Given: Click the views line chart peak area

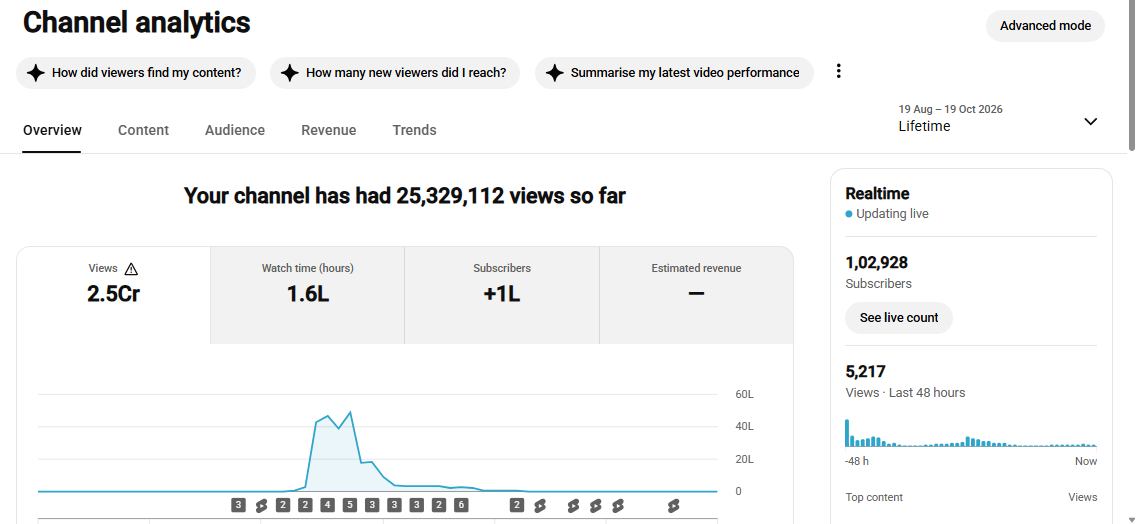Looking at the screenshot, I should point(351,413).
